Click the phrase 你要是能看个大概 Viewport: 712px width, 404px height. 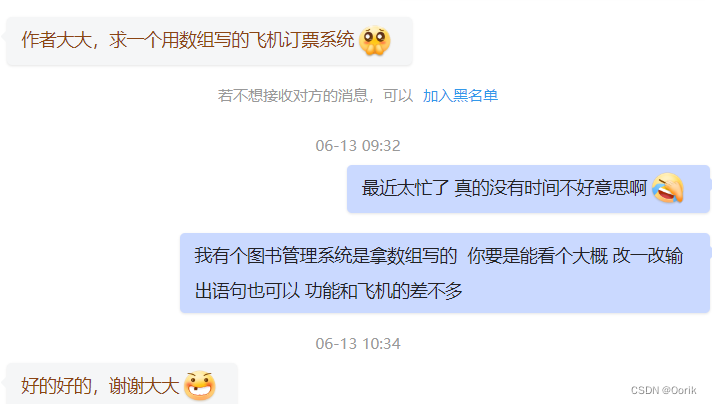point(538,256)
